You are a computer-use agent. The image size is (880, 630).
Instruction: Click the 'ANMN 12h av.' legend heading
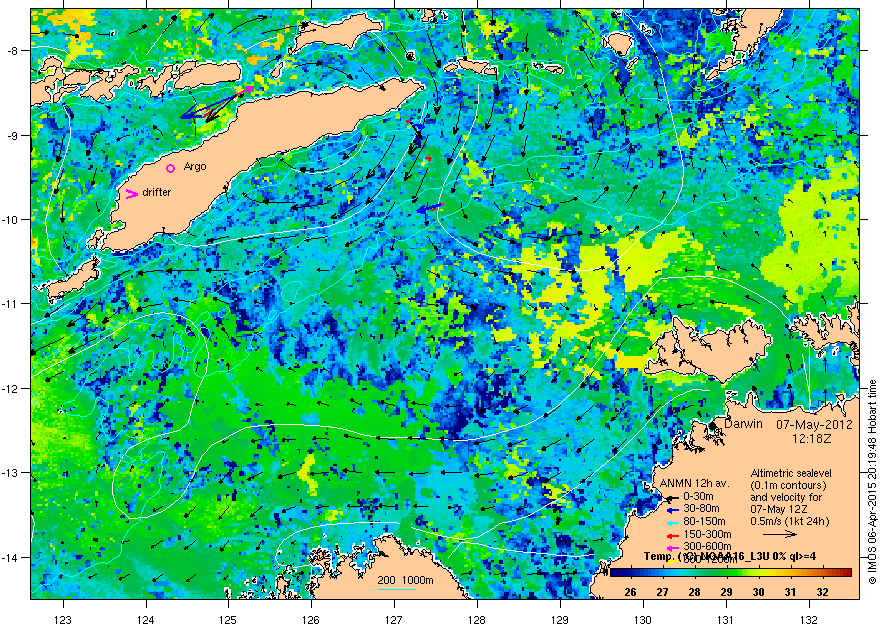click(695, 484)
